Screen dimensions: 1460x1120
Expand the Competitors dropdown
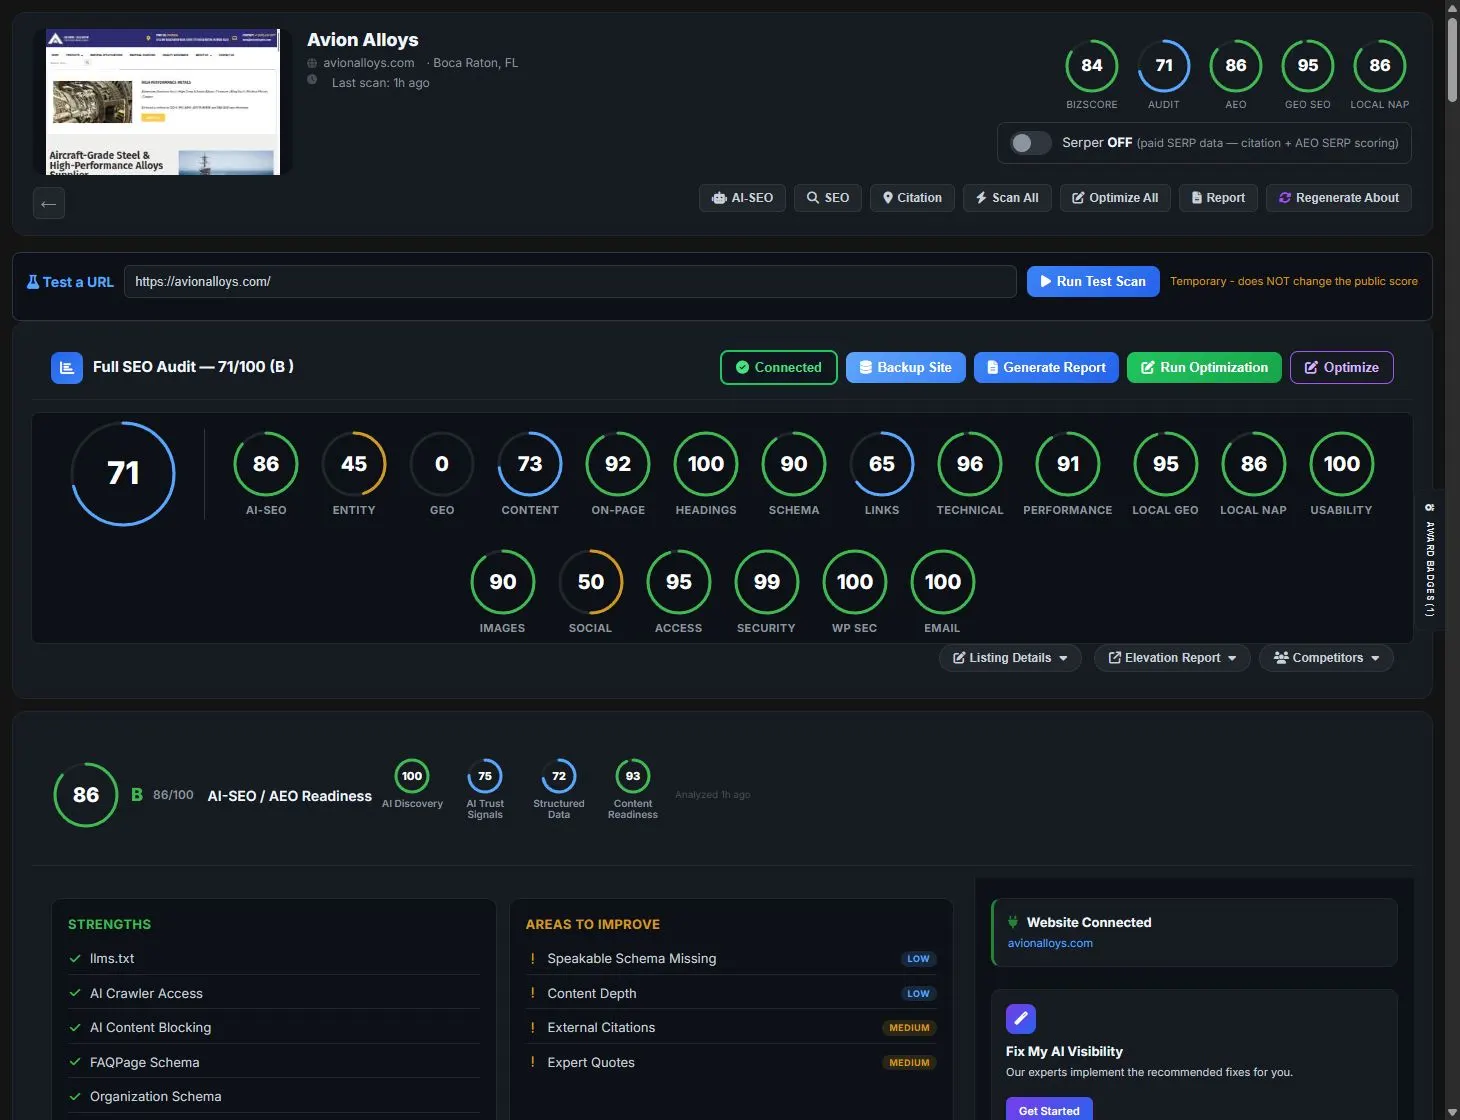1326,658
